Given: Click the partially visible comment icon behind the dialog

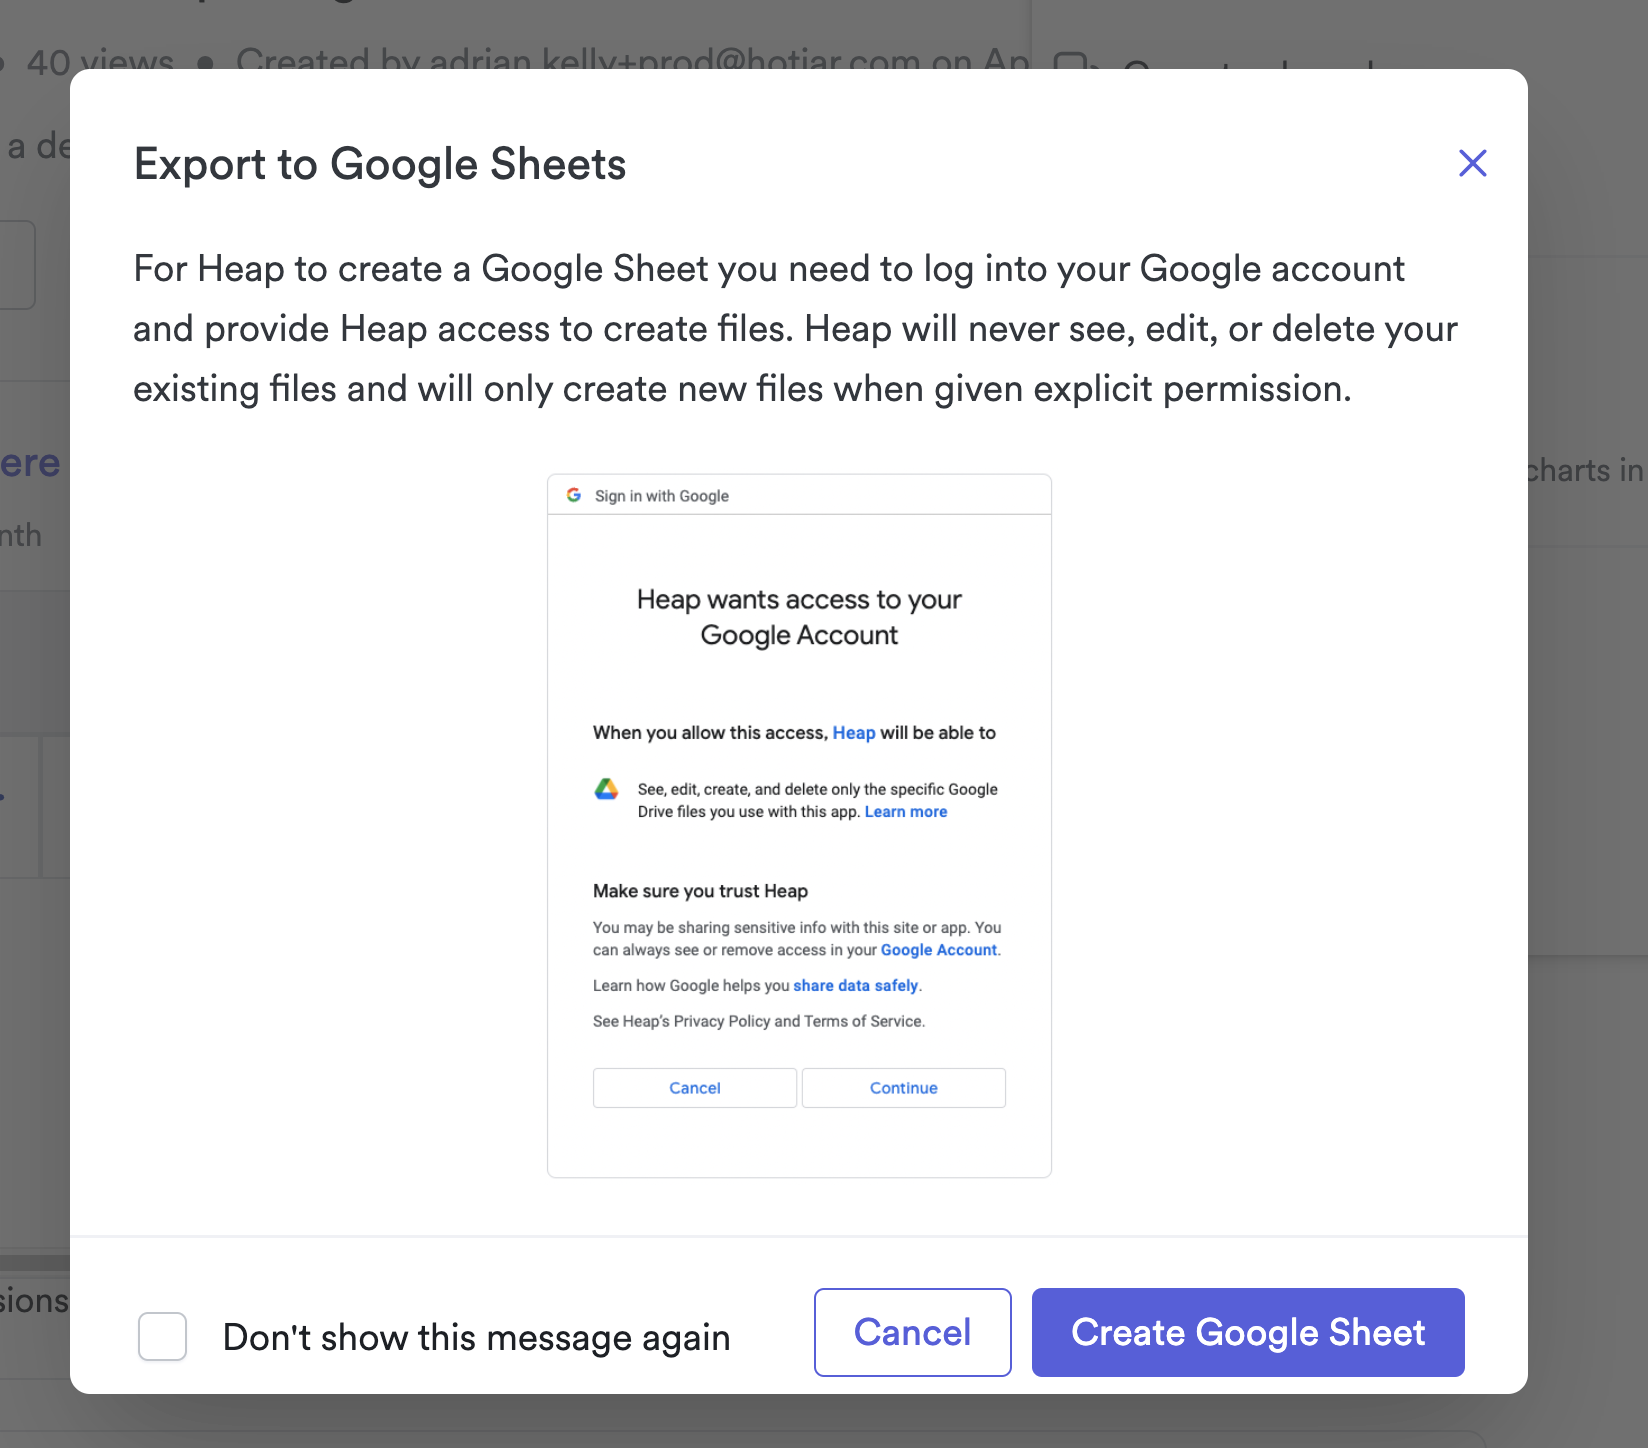Looking at the screenshot, I should coord(1072,63).
